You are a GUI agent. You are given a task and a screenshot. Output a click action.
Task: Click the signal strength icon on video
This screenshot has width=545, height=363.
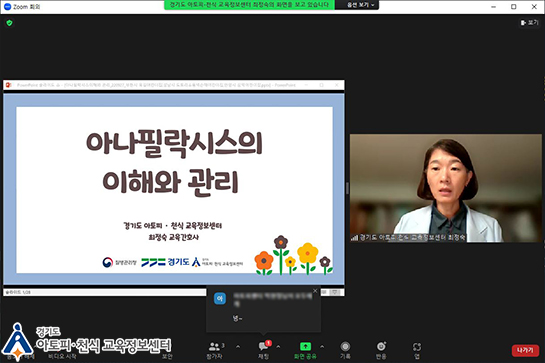[x=354, y=238]
